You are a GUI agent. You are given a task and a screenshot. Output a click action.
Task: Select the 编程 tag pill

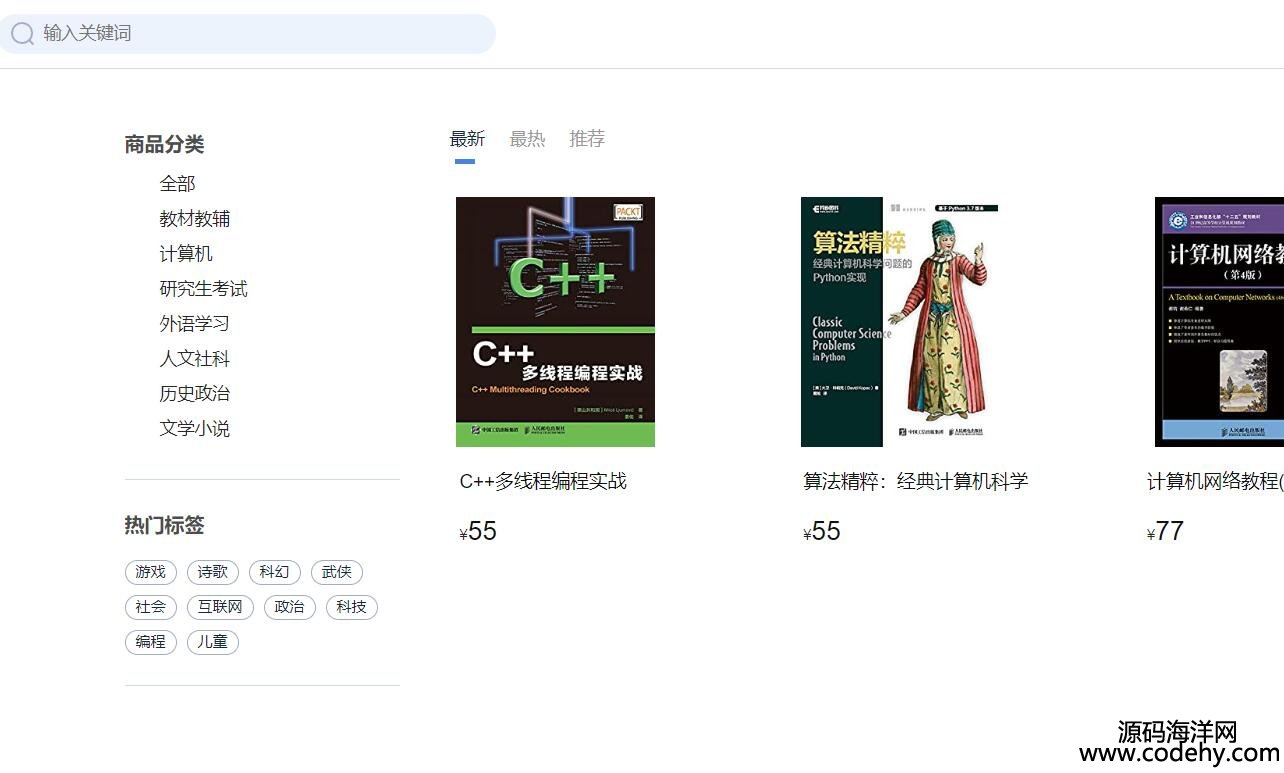click(151, 642)
